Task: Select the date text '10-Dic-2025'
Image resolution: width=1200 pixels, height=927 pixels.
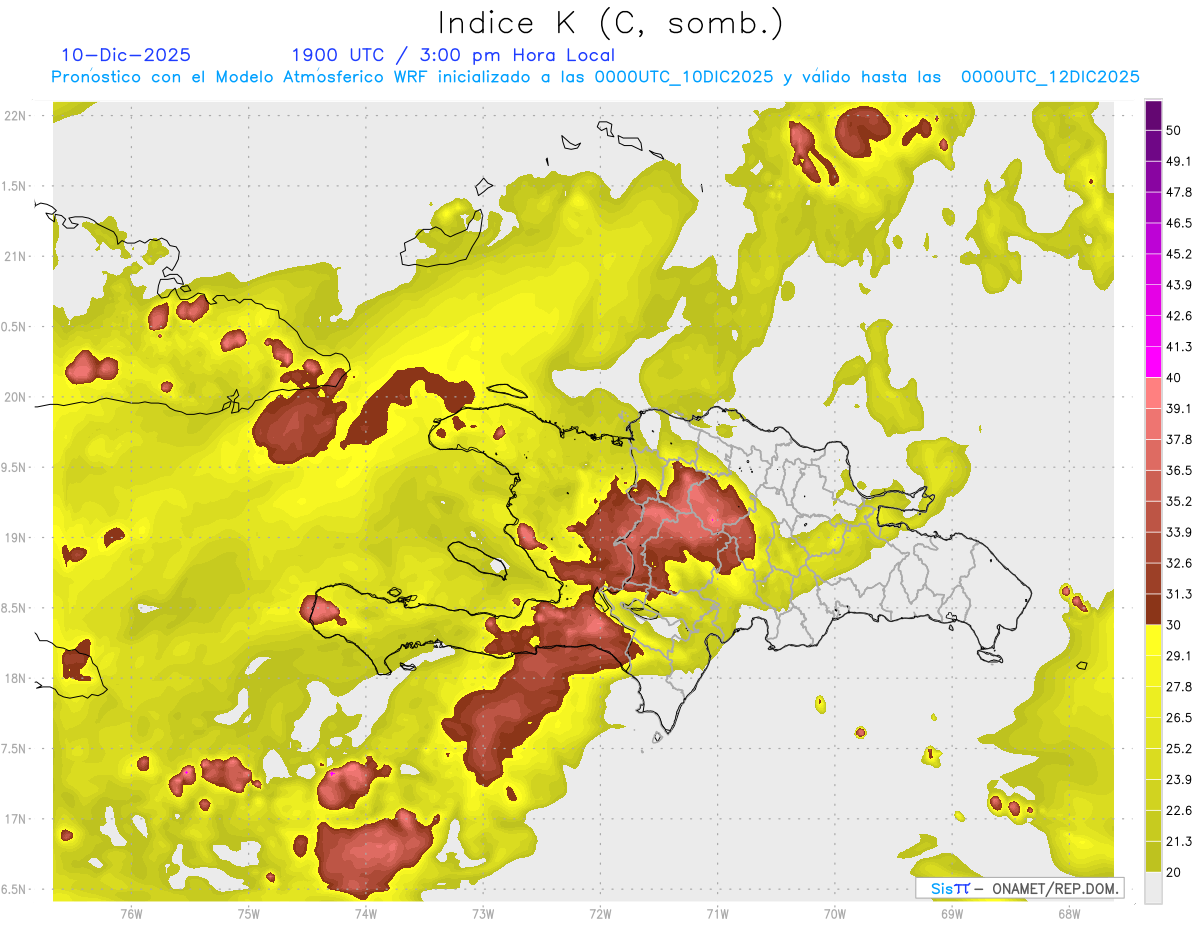Action: [126, 55]
